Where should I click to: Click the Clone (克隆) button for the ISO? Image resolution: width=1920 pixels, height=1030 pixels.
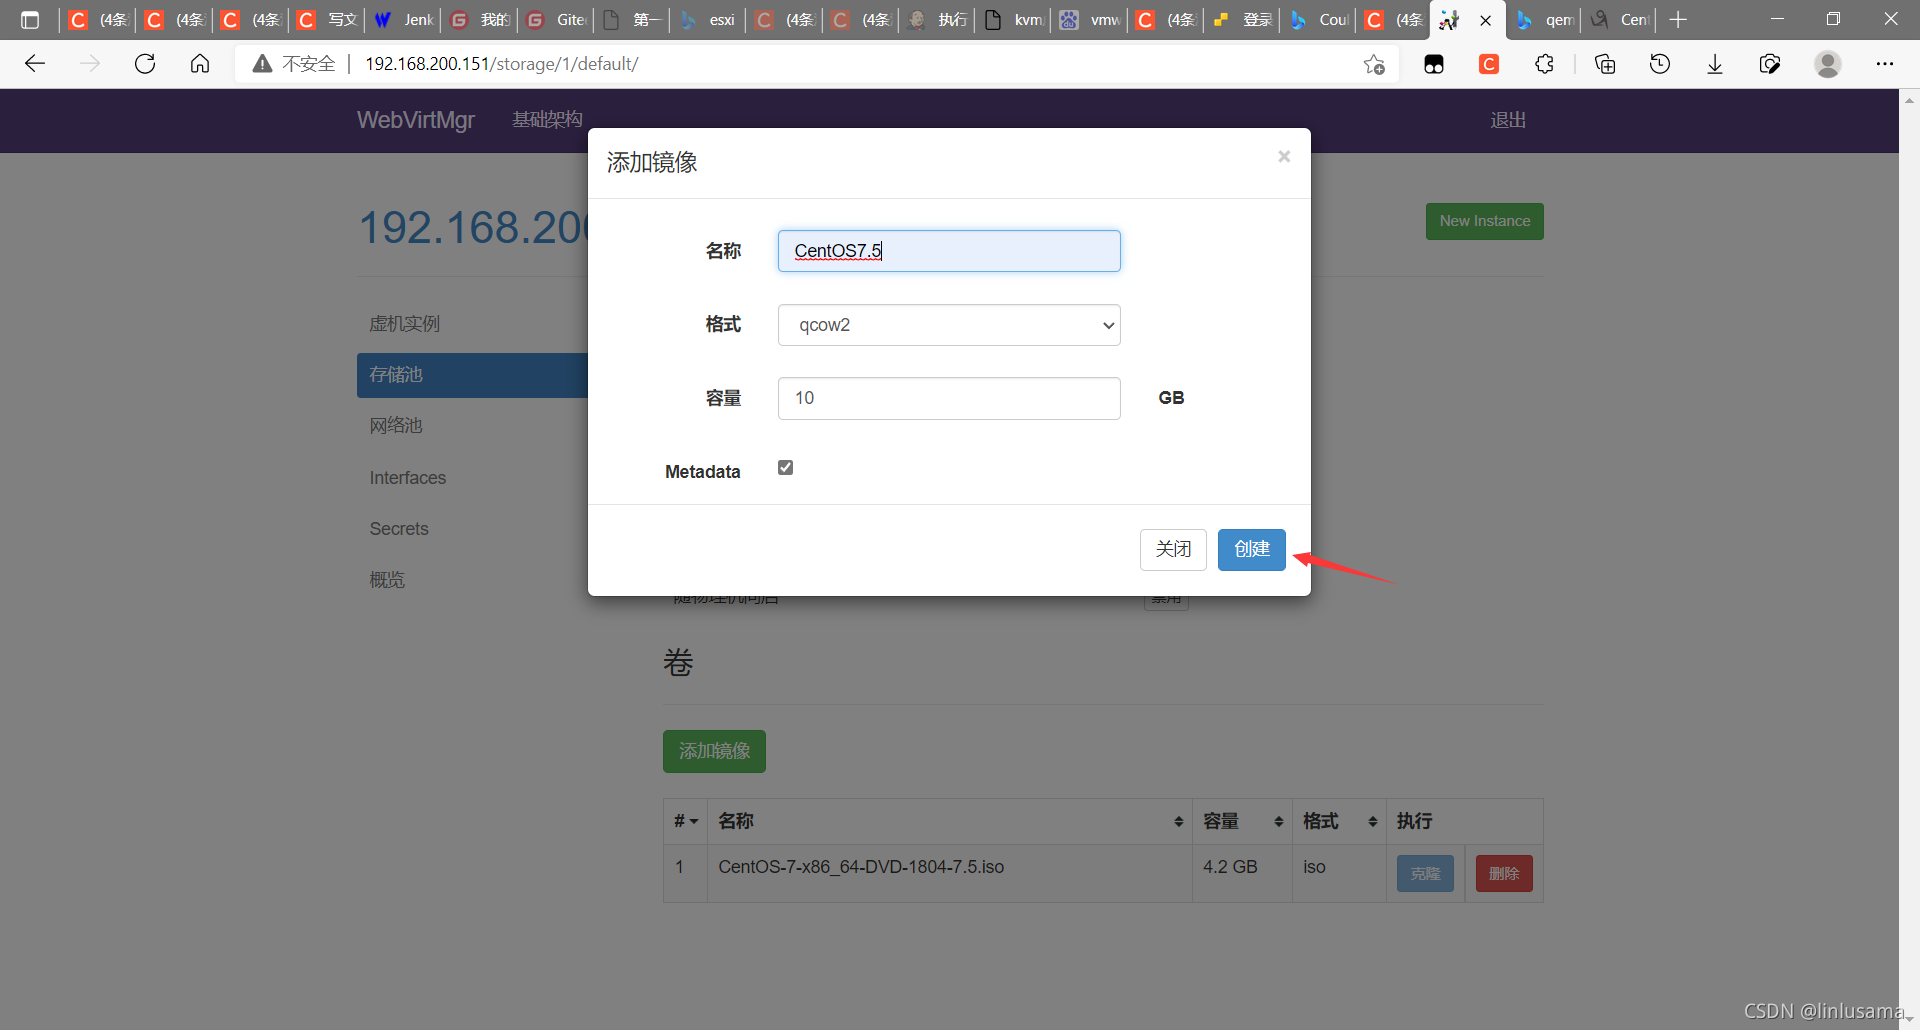pyautogui.click(x=1425, y=874)
